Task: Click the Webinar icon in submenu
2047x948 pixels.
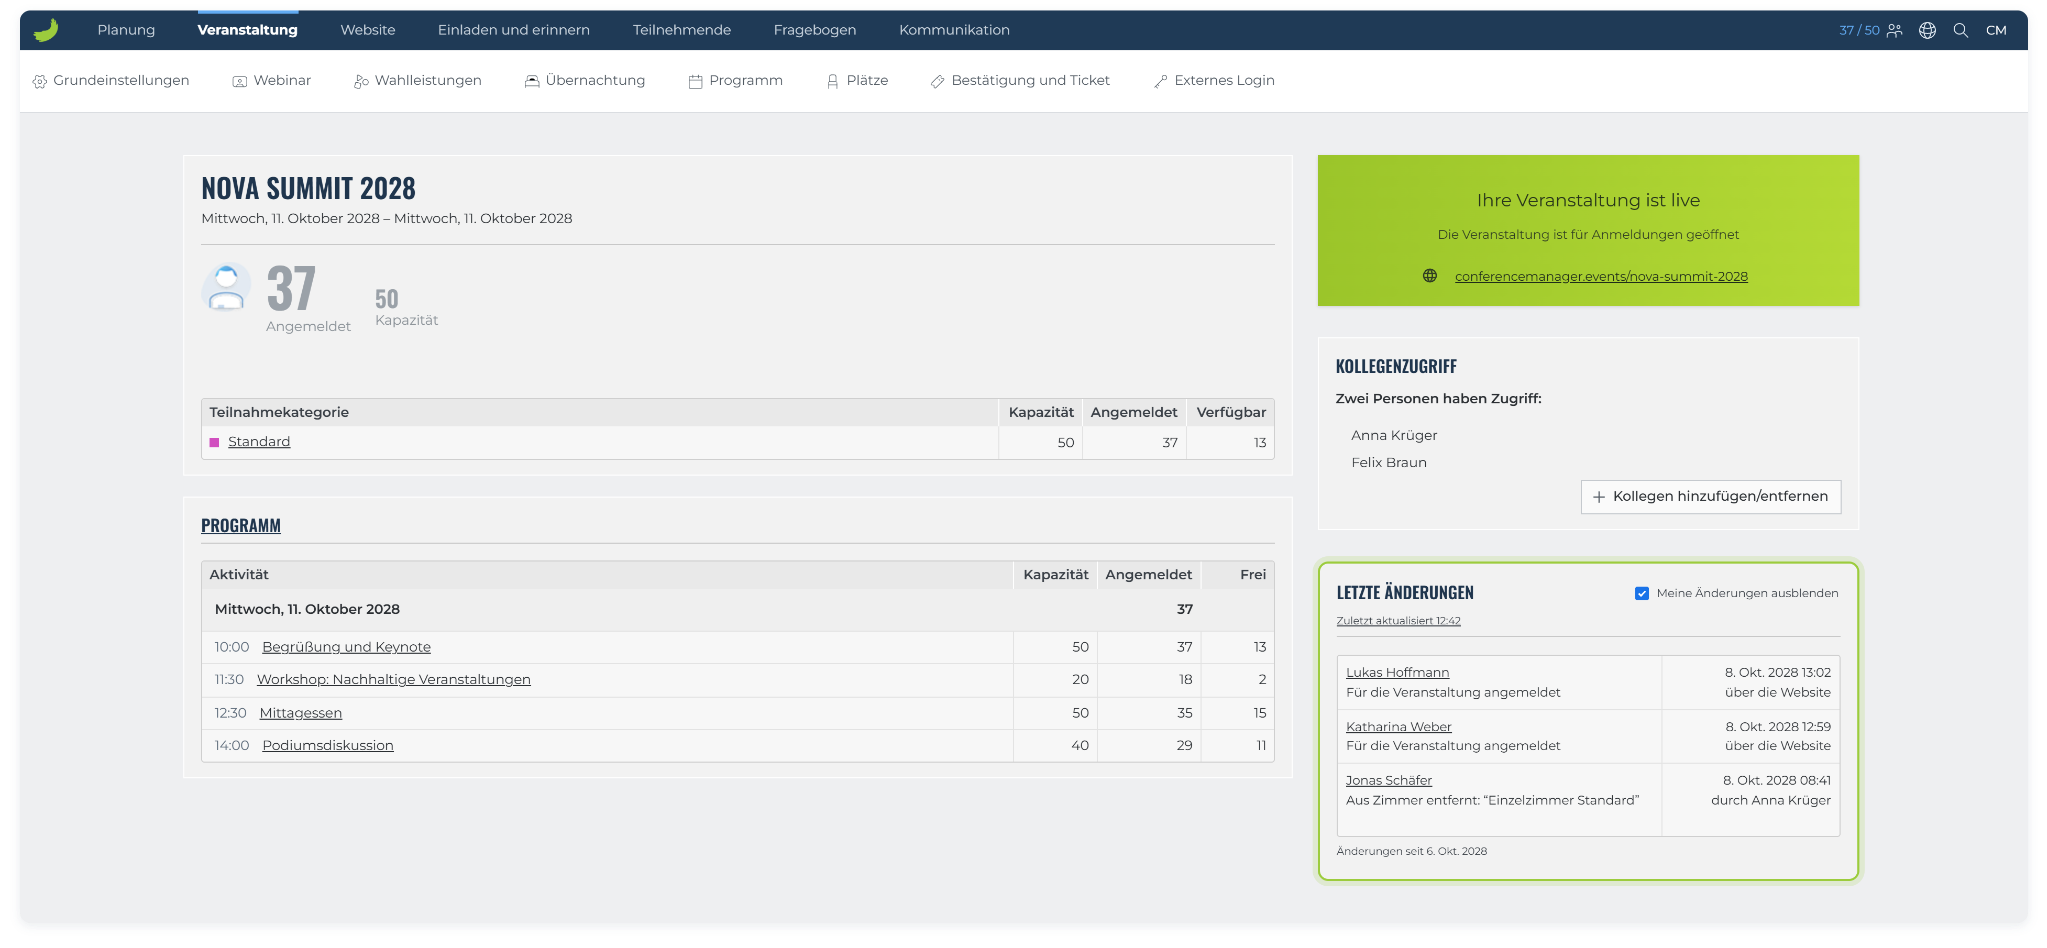Action: point(240,81)
